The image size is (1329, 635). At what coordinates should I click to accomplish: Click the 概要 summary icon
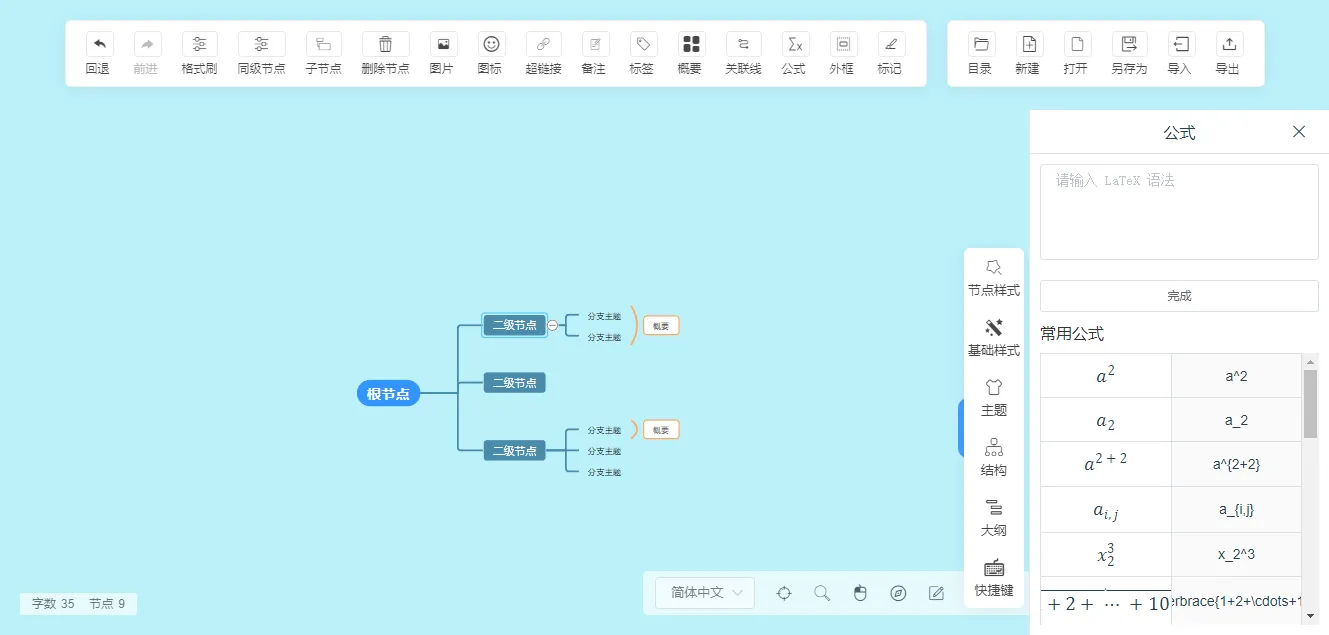point(691,44)
